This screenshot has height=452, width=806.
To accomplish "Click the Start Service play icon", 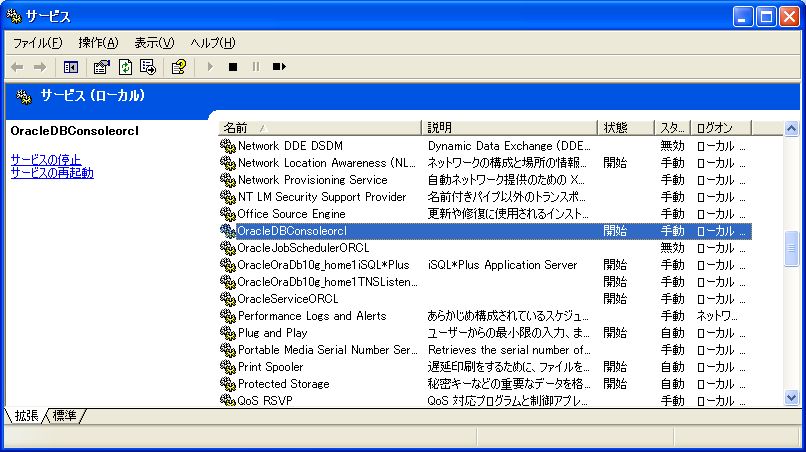I will pyautogui.click(x=210, y=67).
